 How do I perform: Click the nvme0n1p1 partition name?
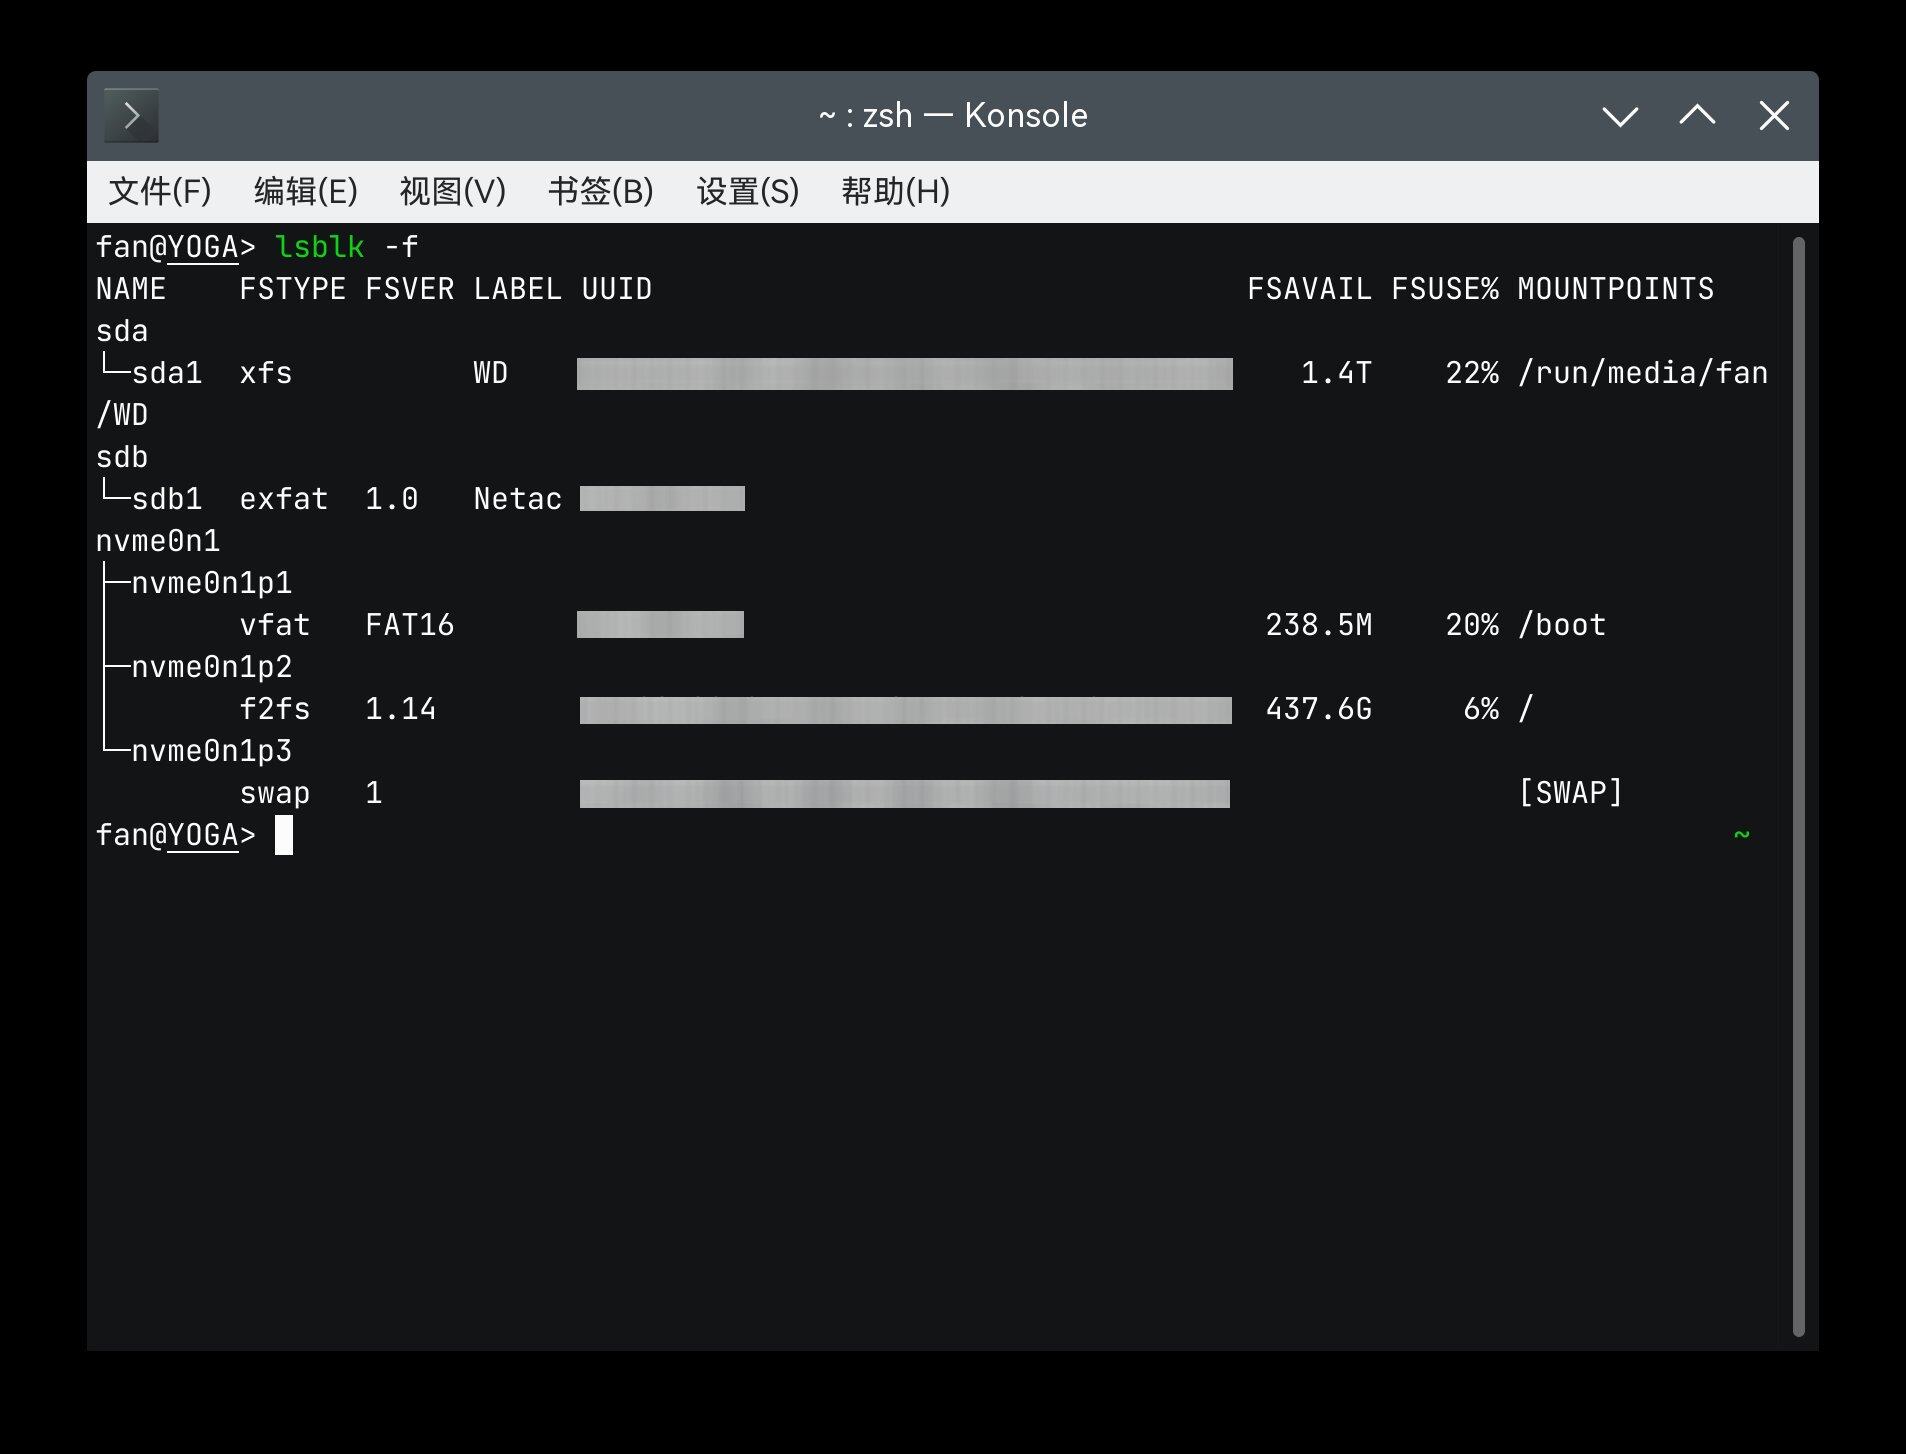coord(212,583)
